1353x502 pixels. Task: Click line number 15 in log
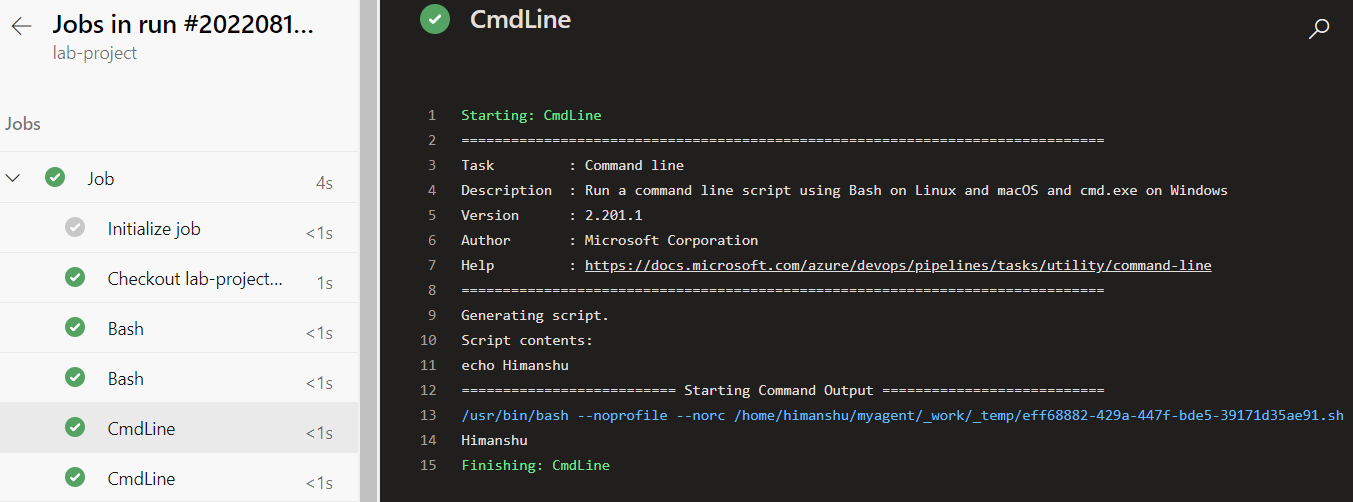click(429, 465)
